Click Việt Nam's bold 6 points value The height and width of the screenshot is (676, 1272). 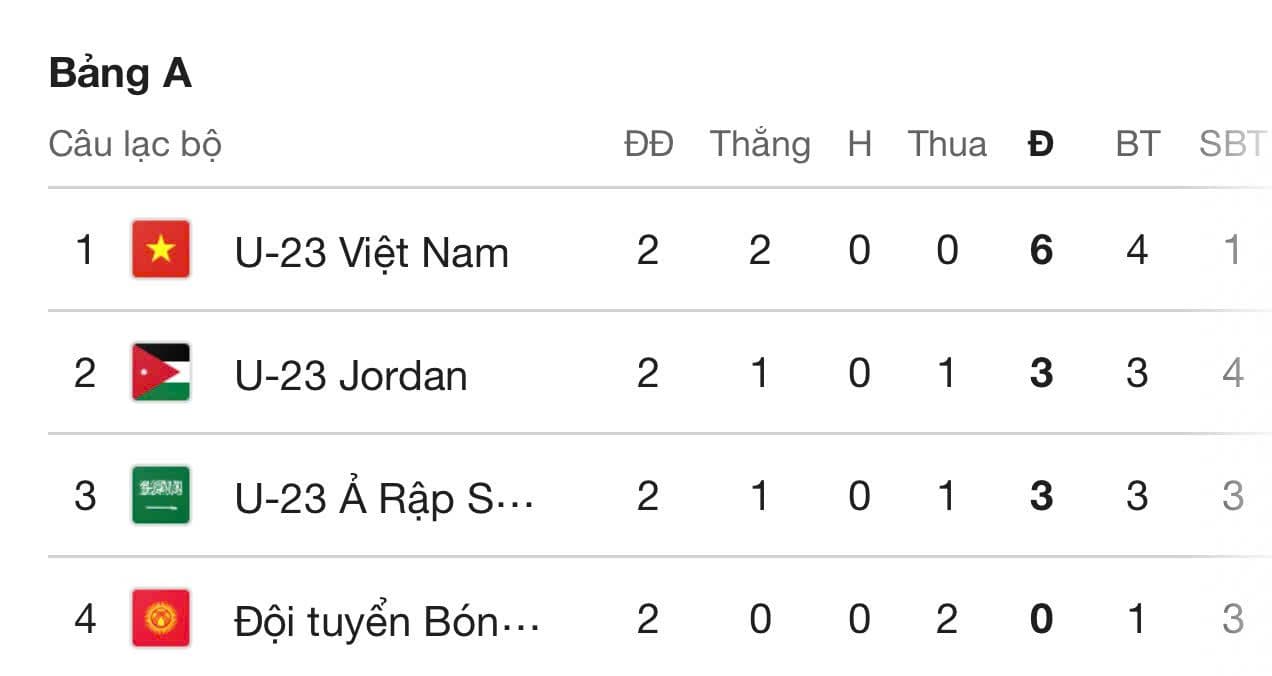pyautogui.click(x=1041, y=250)
